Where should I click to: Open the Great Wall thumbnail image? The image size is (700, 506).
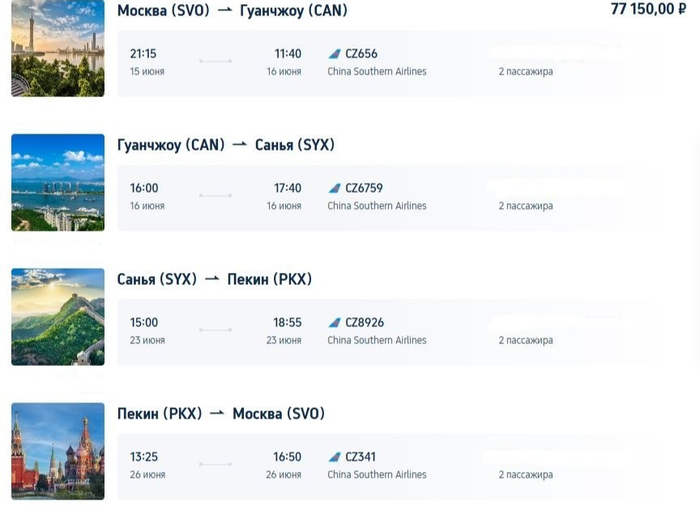coord(57,317)
